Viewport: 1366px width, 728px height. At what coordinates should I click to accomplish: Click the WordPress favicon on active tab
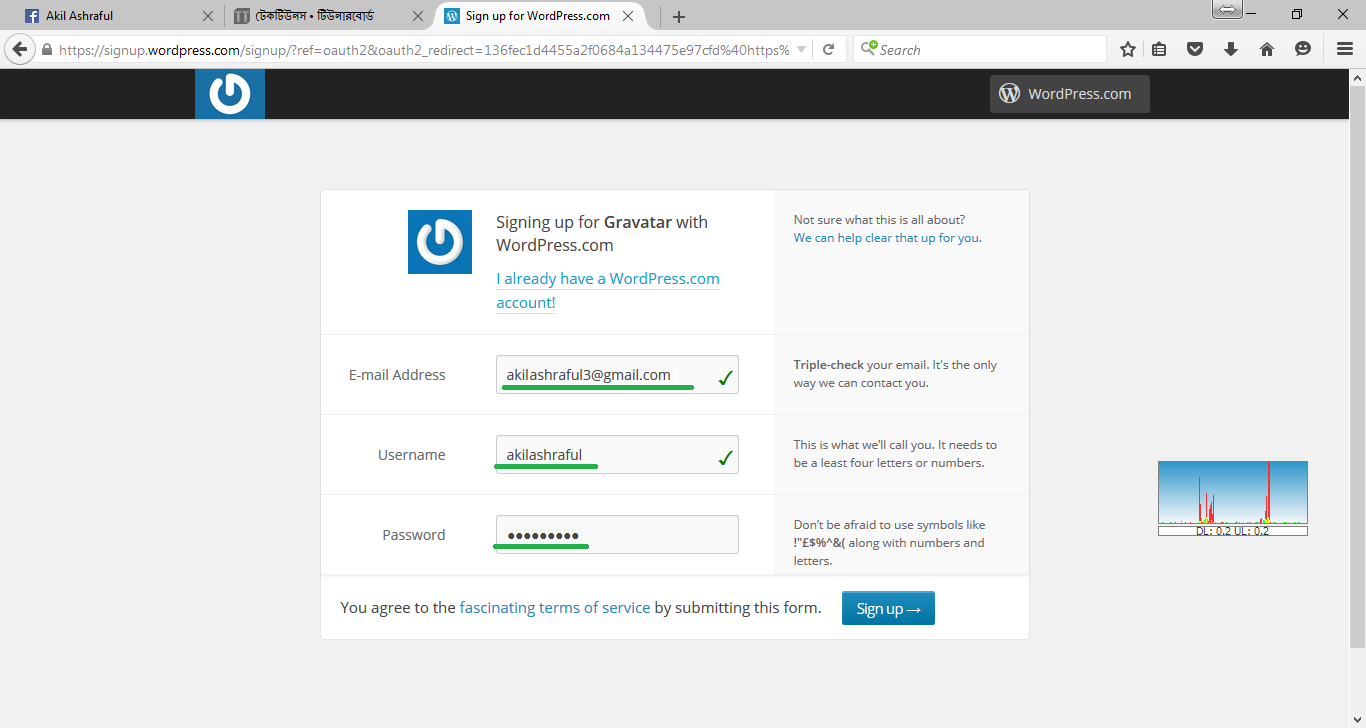tap(452, 16)
